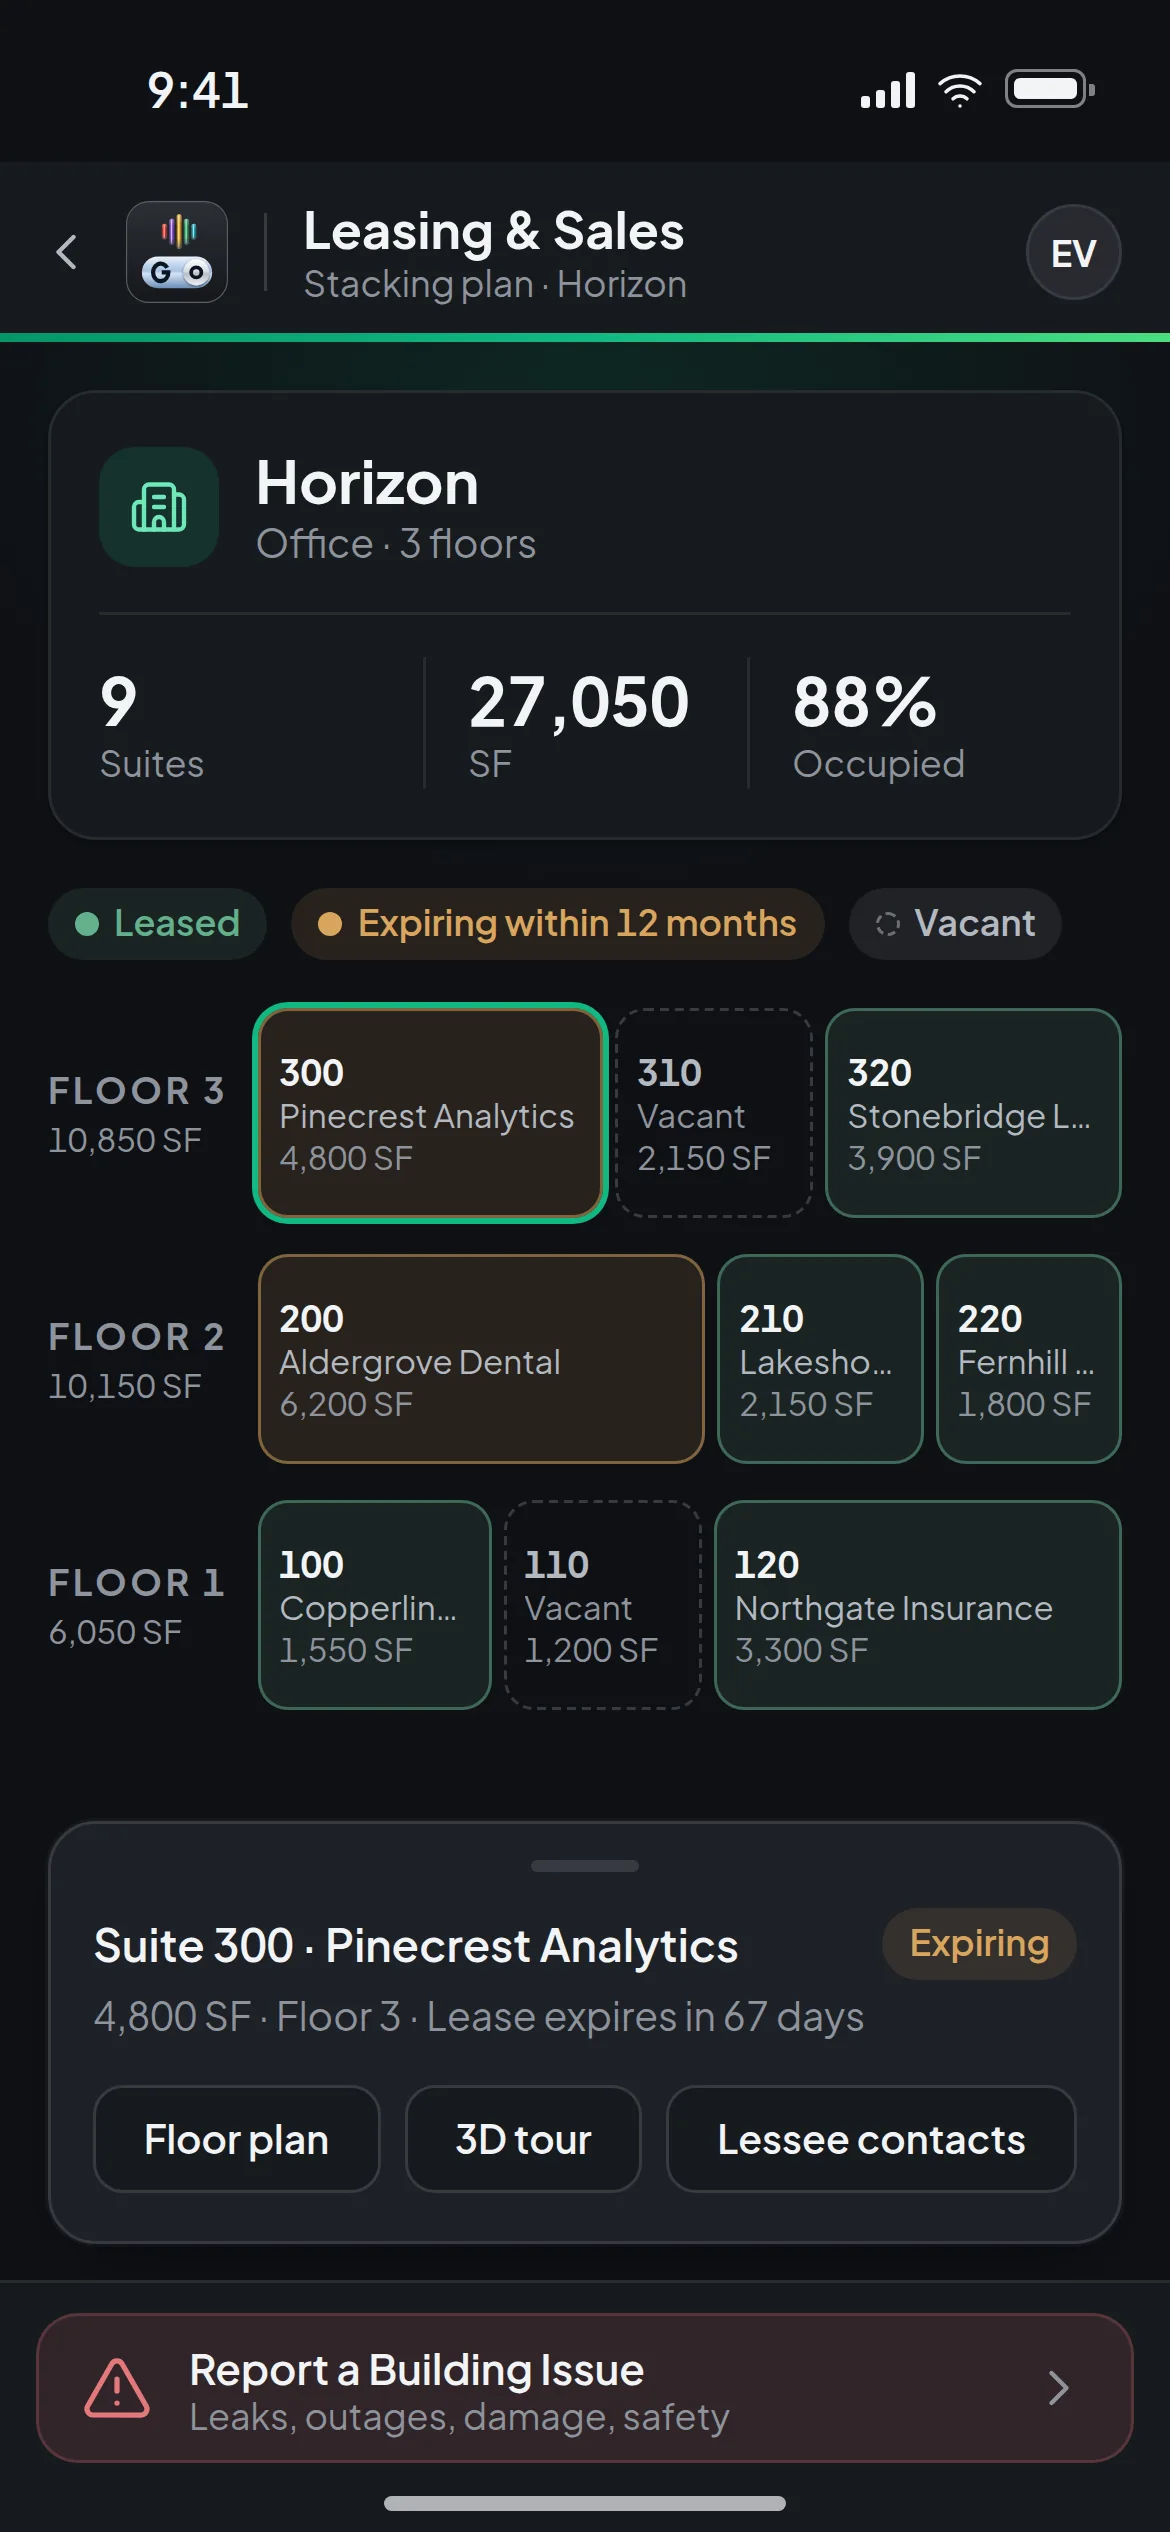The width and height of the screenshot is (1170, 2532).
Task: Select suite 220 Fernhill tile
Action: [x=1028, y=1359]
